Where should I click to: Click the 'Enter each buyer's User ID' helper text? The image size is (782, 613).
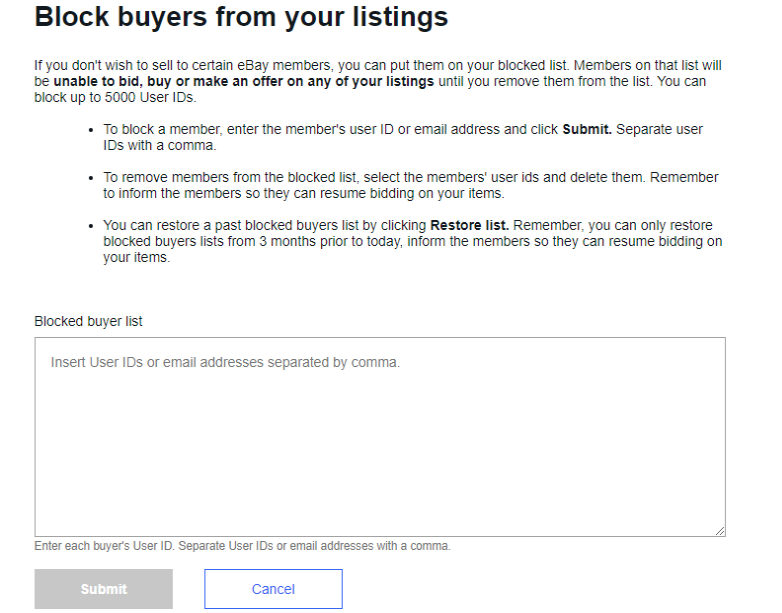243,546
